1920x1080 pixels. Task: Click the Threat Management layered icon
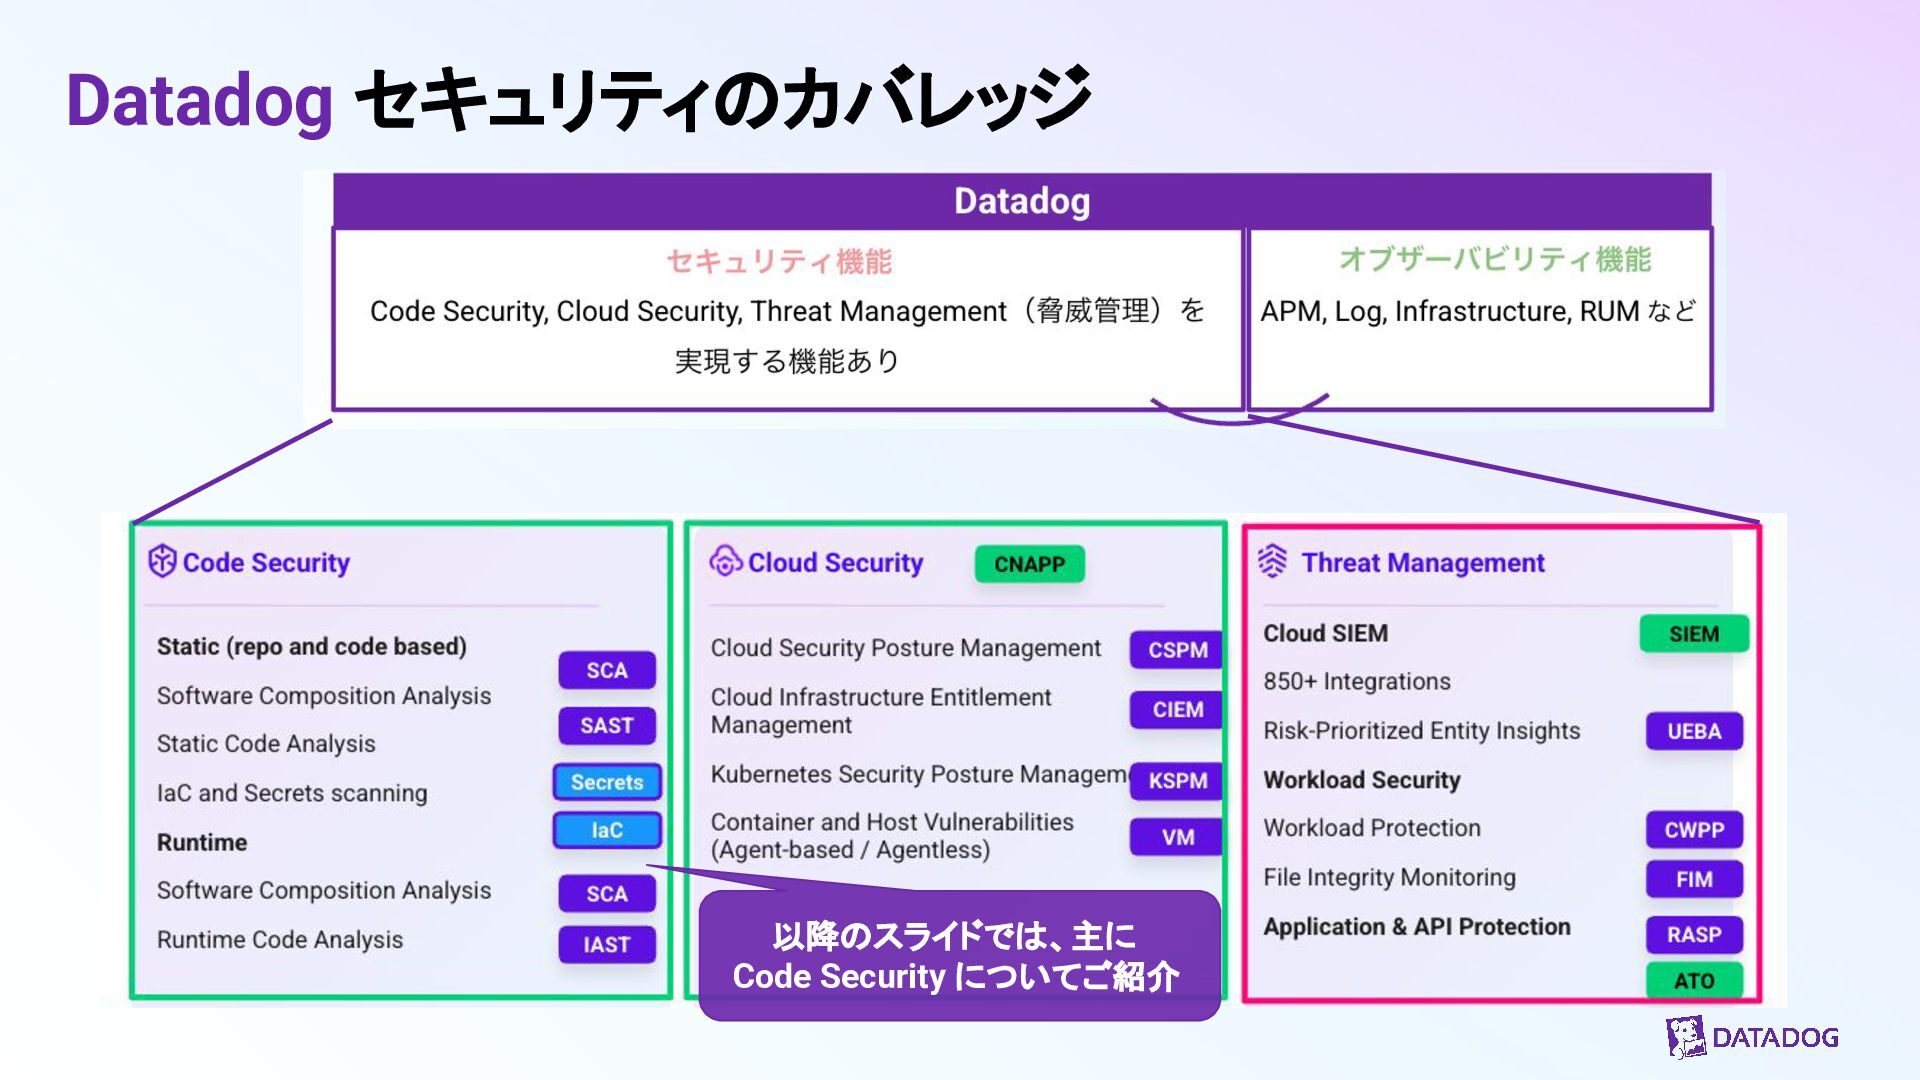tap(1272, 561)
